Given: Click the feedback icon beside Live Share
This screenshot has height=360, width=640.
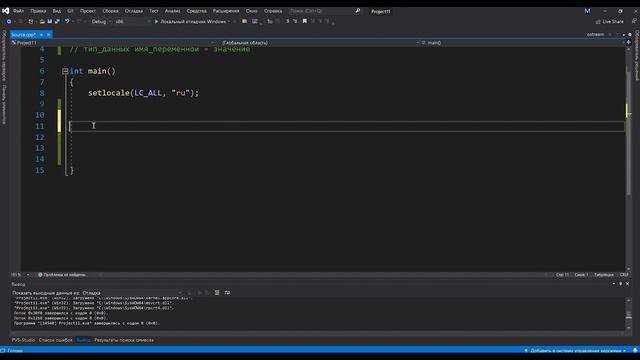Looking at the screenshot, I should pos(634,22).
